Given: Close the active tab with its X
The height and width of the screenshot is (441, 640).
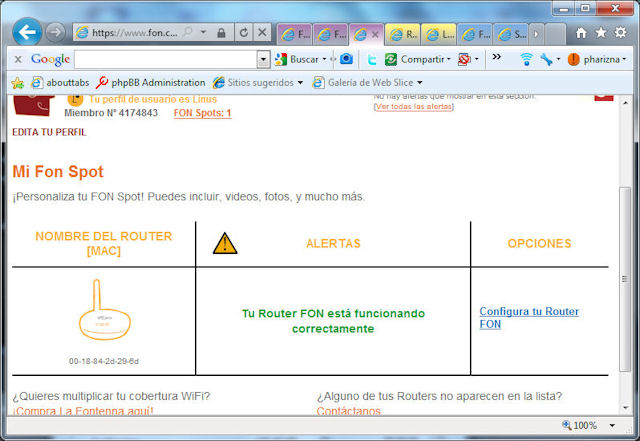Looking at the screenshot, I should (x=375, y=35).
